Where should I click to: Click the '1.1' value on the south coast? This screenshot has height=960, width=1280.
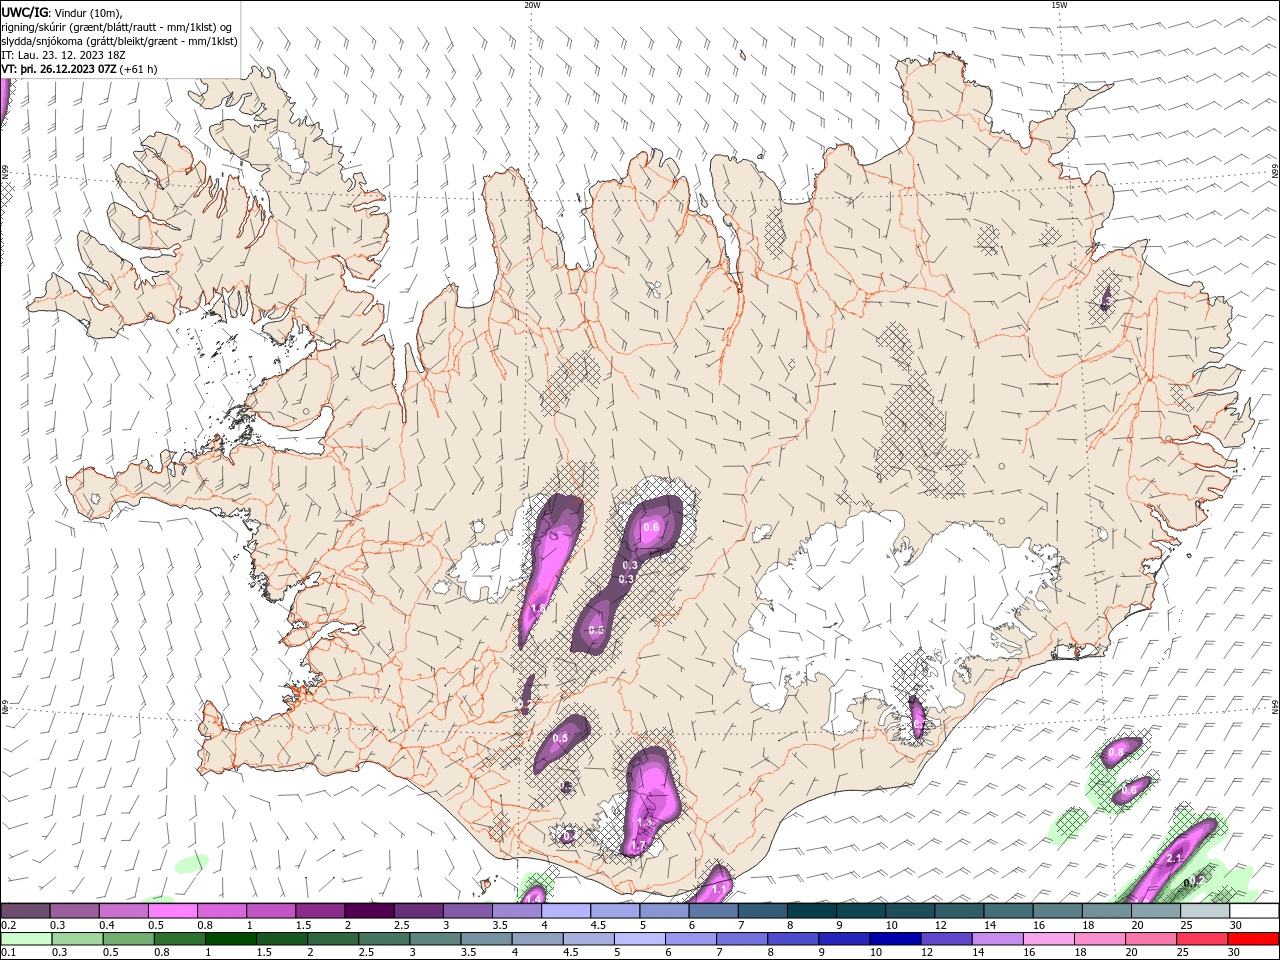coord(718,889)
